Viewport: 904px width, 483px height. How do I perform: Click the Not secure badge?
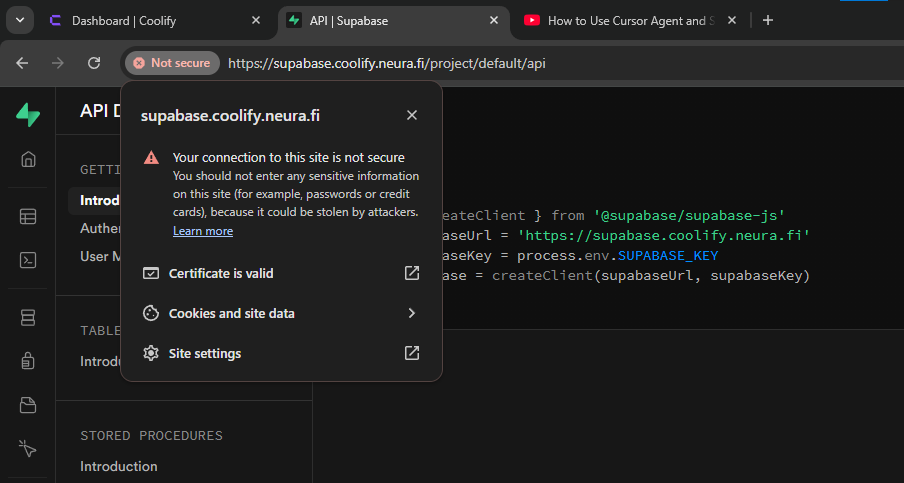point(172,63)
